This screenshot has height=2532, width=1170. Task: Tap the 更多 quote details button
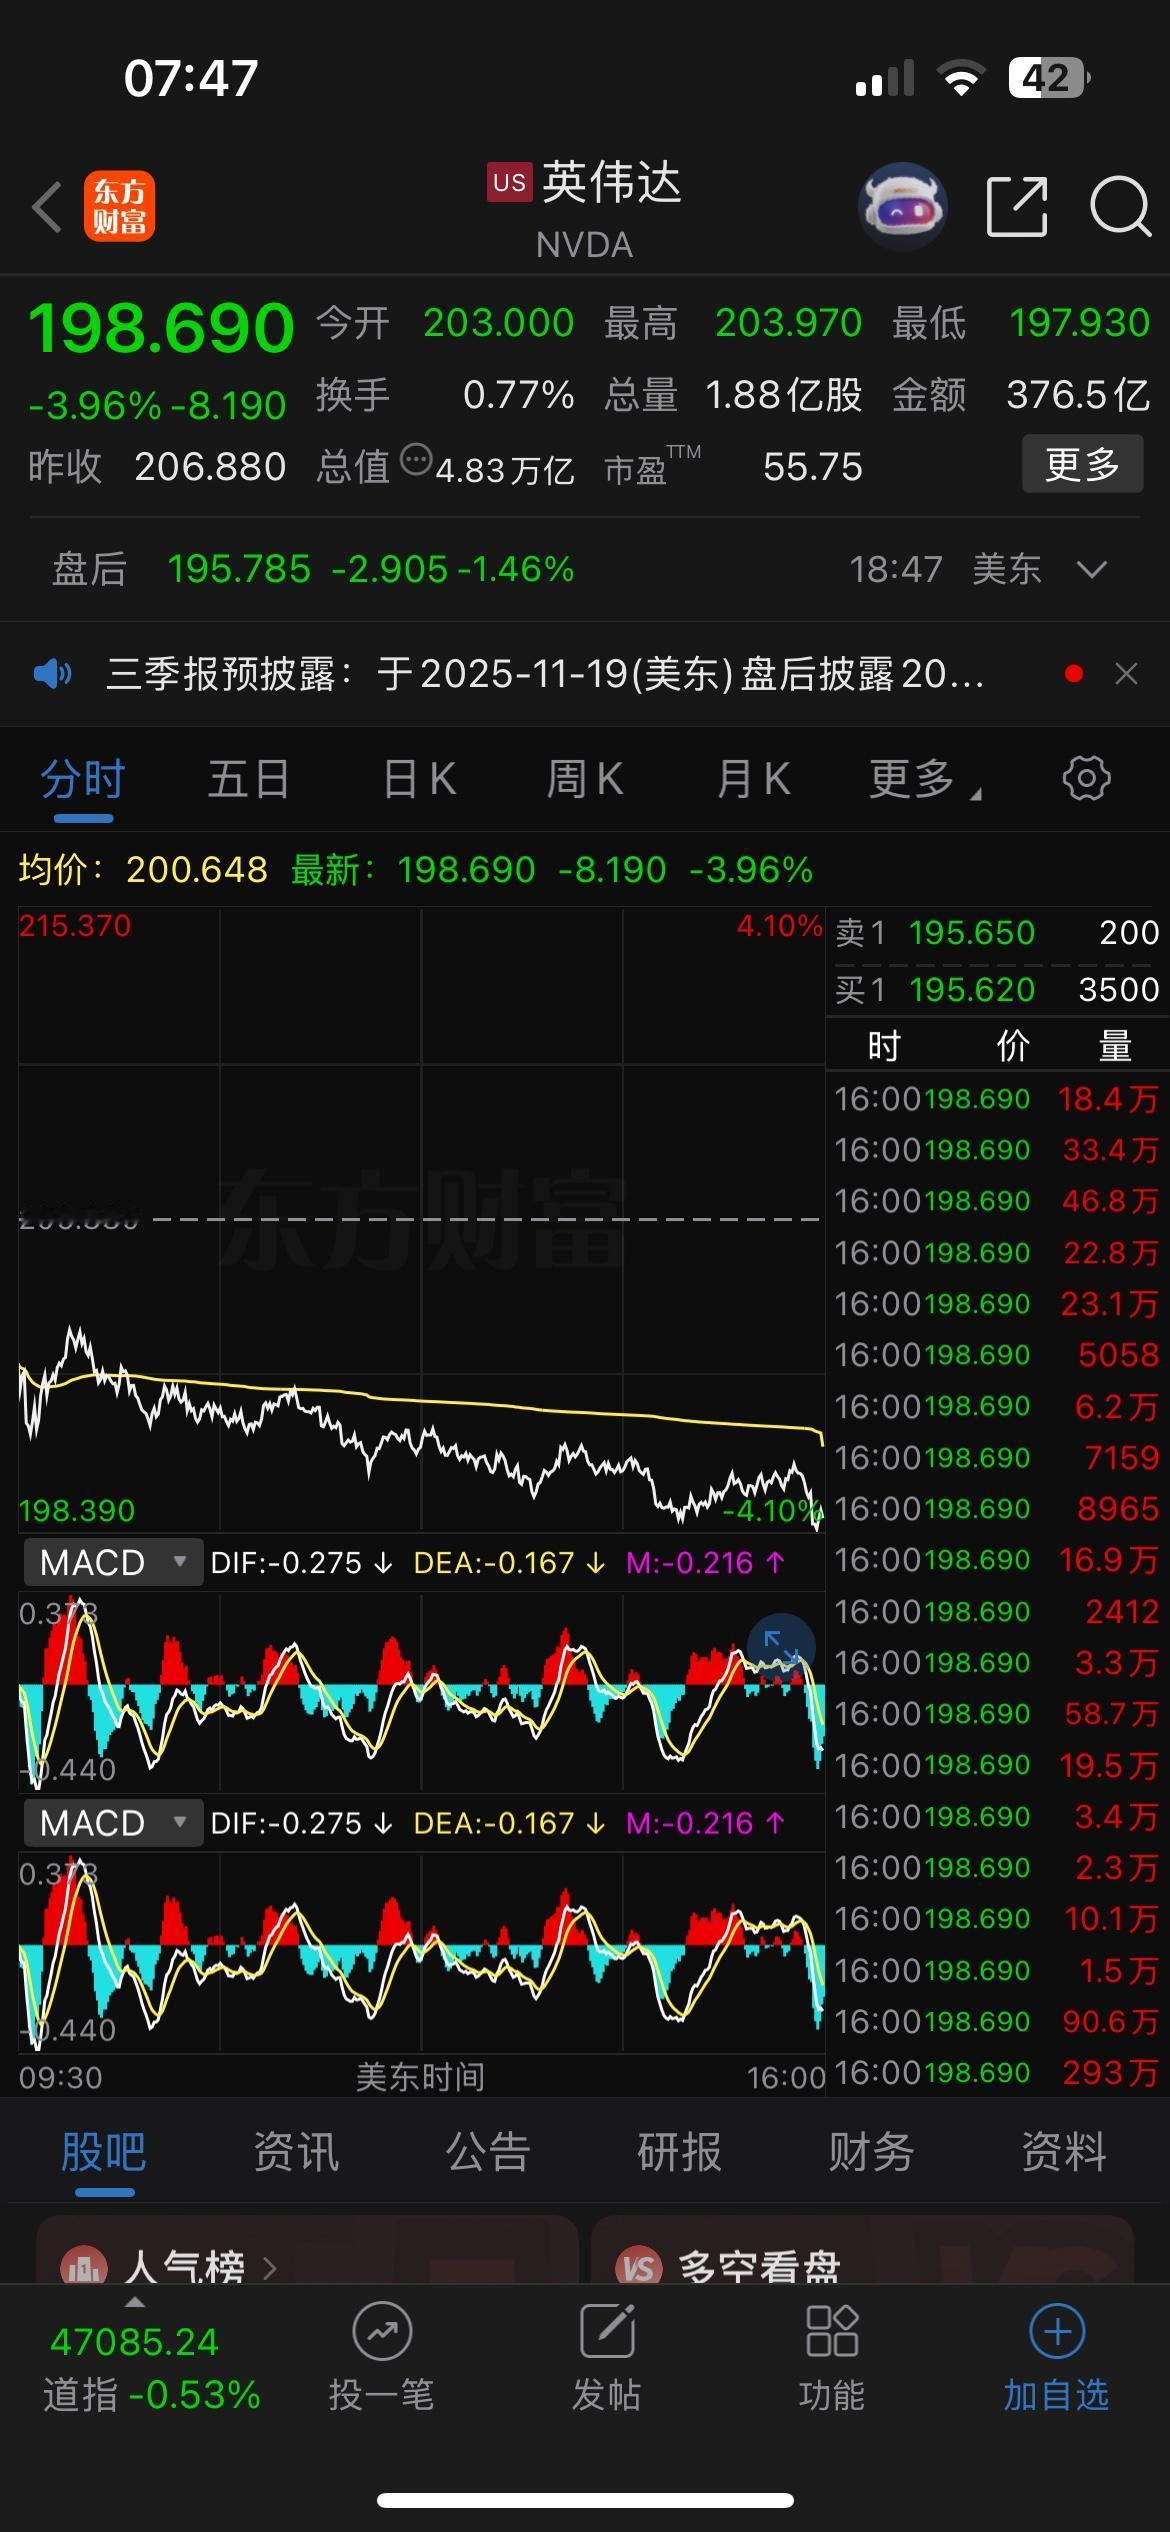(1082, 464)
